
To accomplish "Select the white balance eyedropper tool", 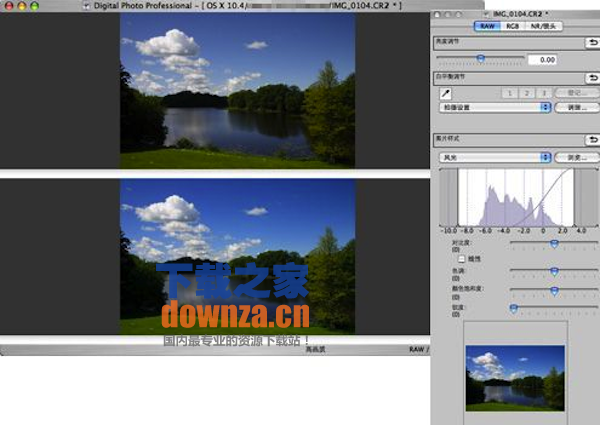I will 445,93.
